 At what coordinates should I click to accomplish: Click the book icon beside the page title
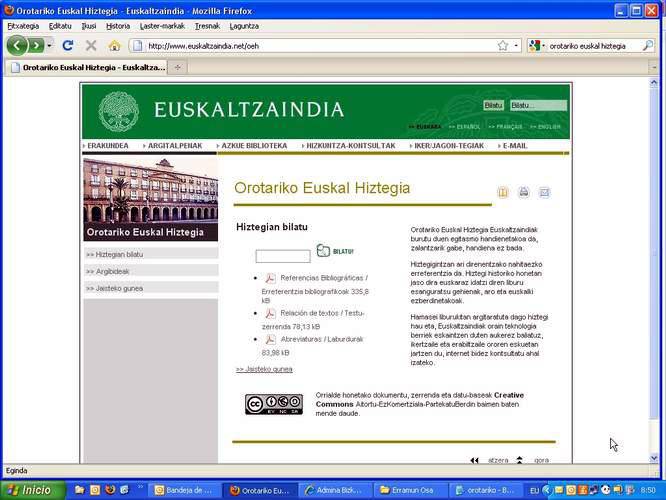pyautogui.click(x=503, y=192)
